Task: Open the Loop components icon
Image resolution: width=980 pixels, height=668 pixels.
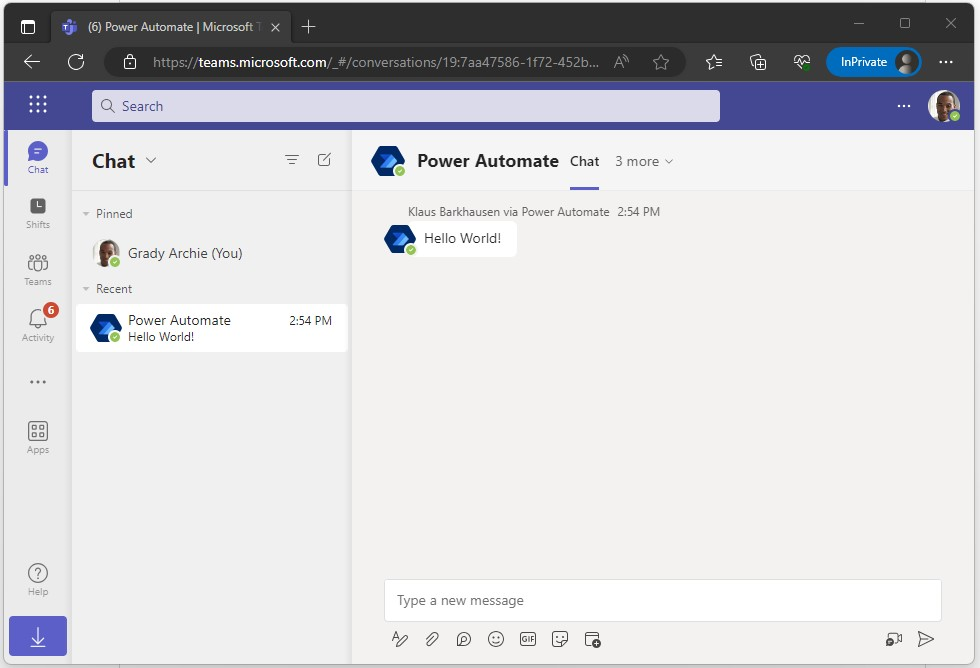Action: (464, 639)
